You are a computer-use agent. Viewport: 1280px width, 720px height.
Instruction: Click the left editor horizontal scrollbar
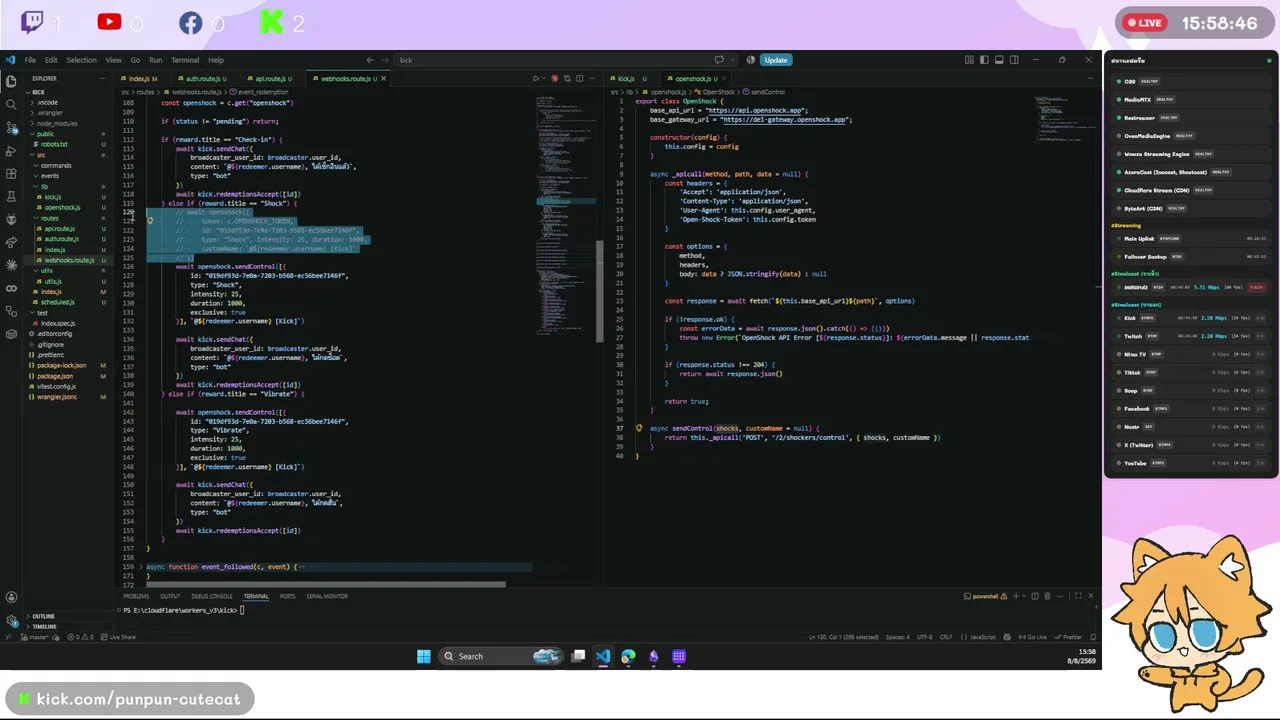(326, 584)
